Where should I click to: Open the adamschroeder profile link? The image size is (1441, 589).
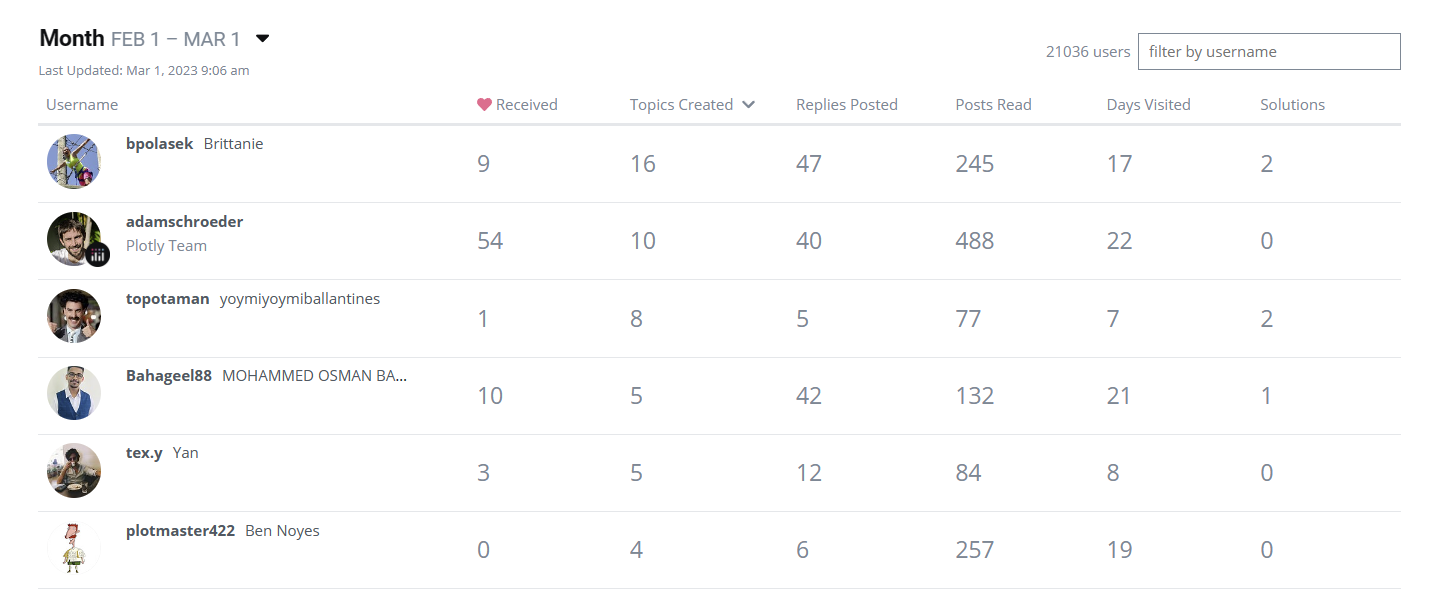click(184, 222)
